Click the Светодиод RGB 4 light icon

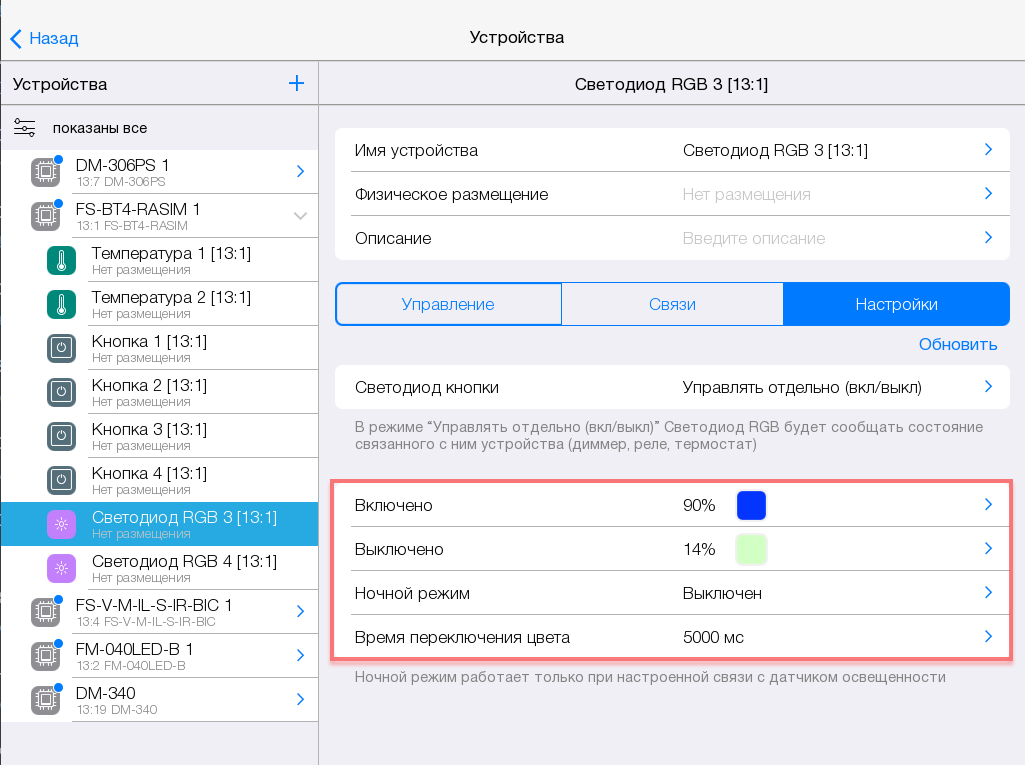pos(62,568)
